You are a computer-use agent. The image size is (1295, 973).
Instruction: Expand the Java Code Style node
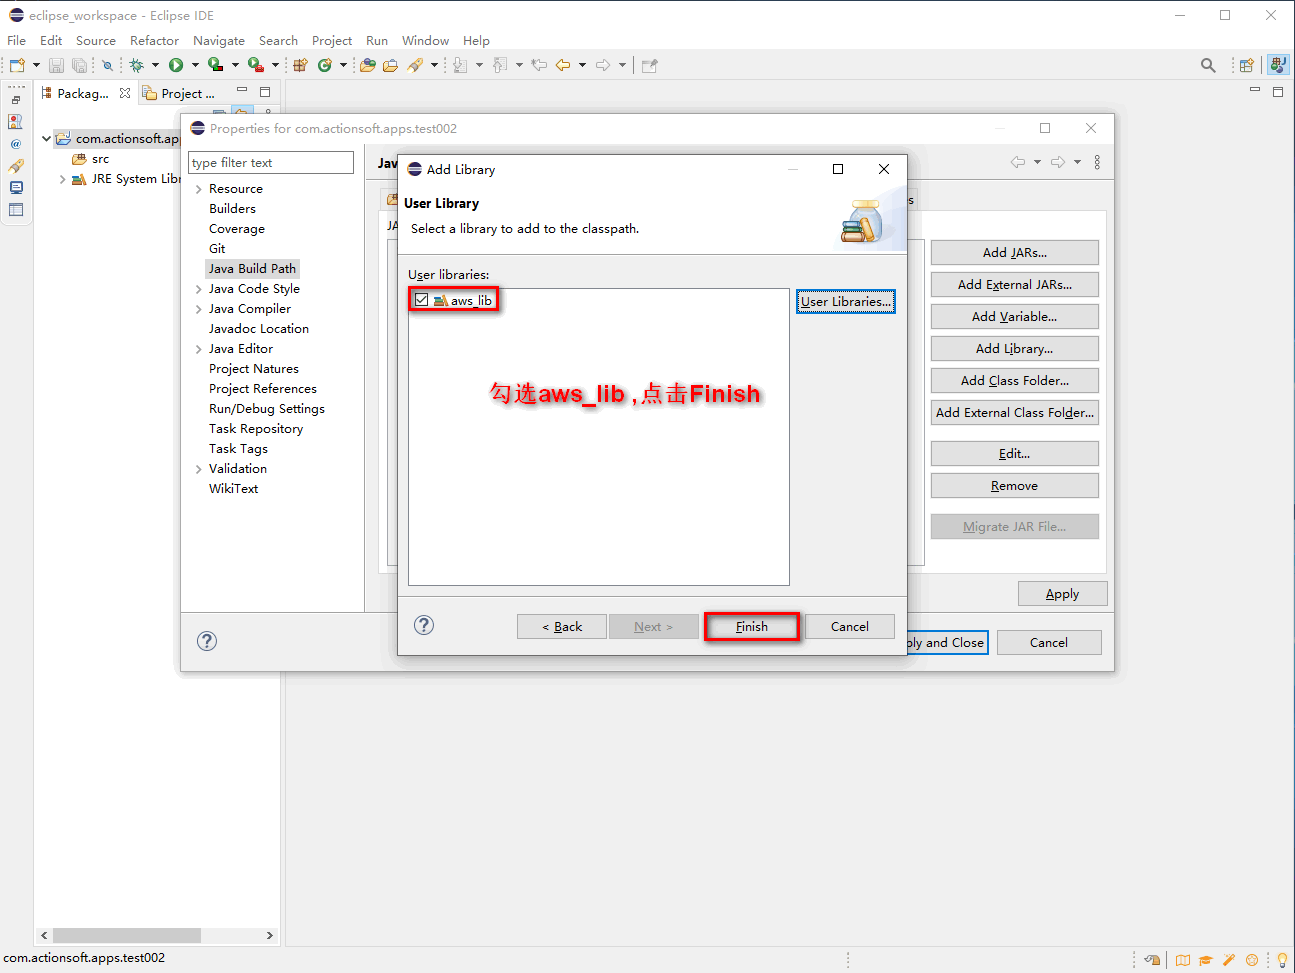pos(199,289)
